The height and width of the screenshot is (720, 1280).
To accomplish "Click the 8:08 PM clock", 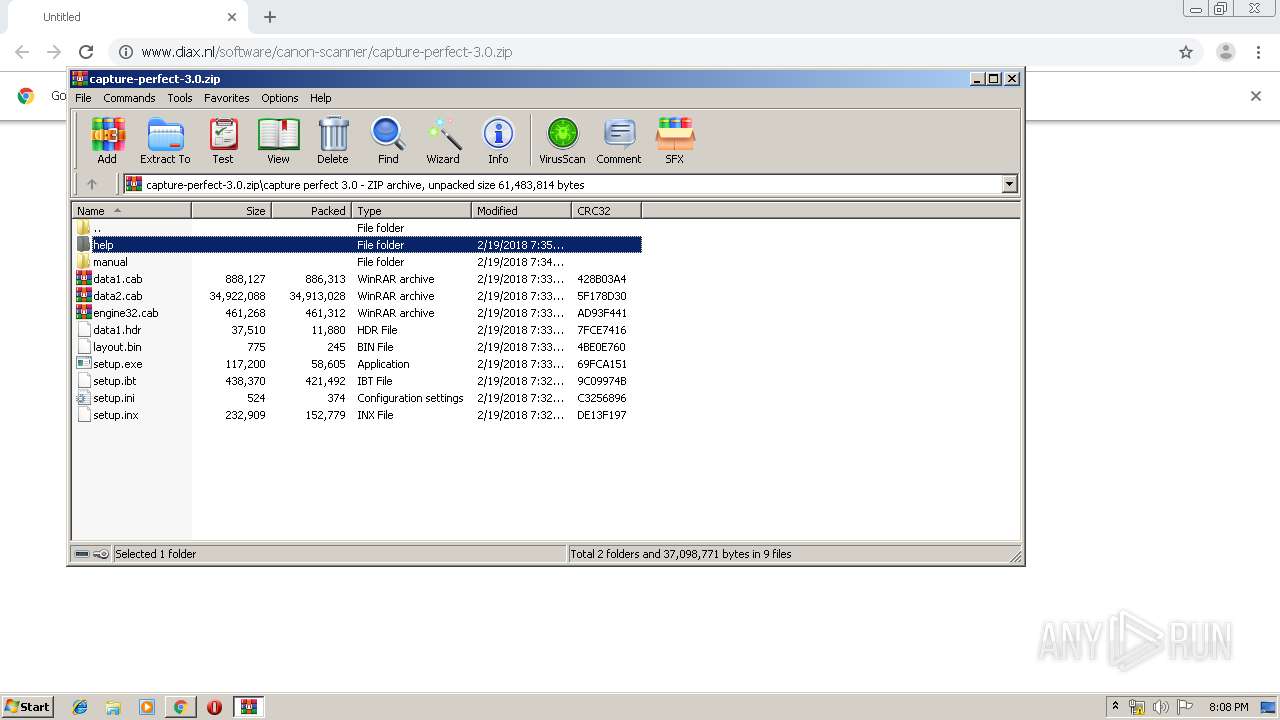I will click(x=1228, y=707).
